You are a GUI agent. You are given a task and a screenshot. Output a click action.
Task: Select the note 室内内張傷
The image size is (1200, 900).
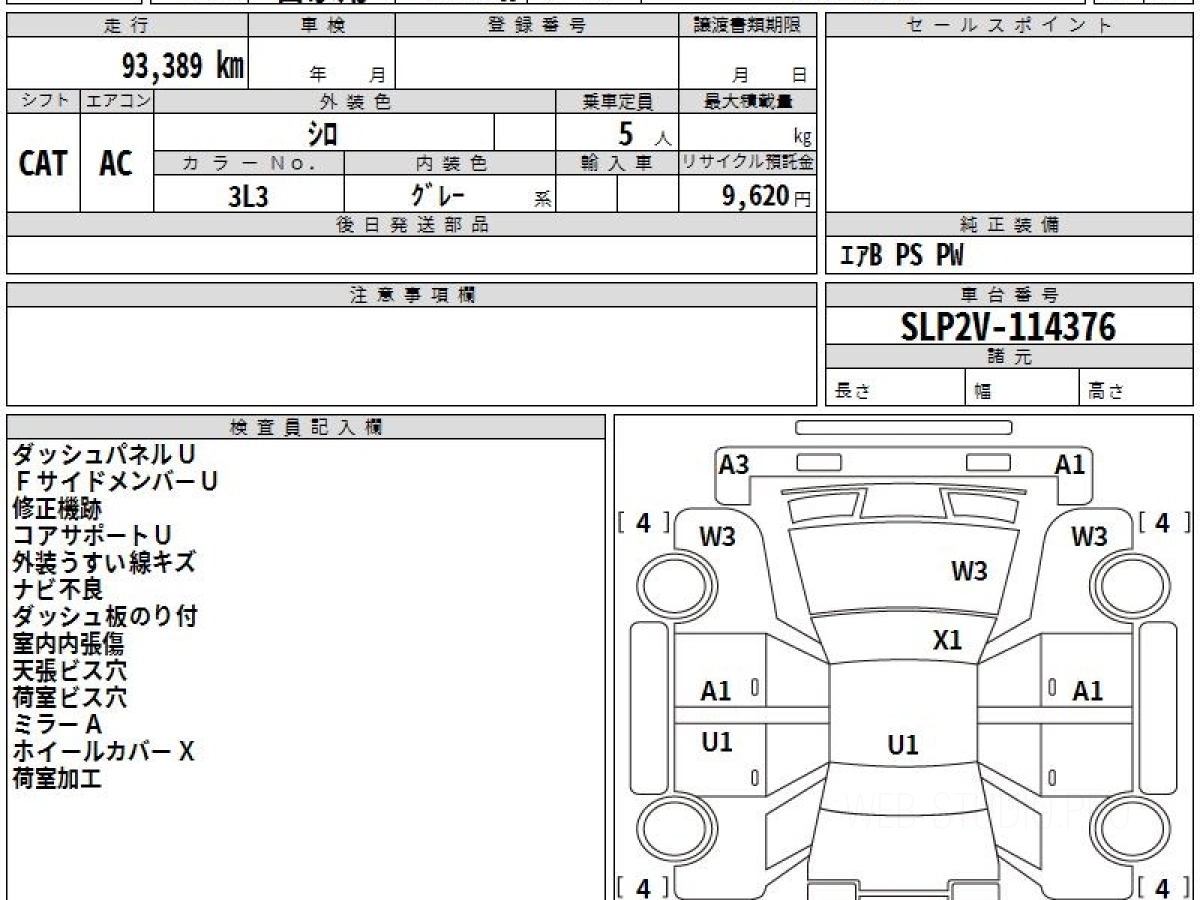68,644
